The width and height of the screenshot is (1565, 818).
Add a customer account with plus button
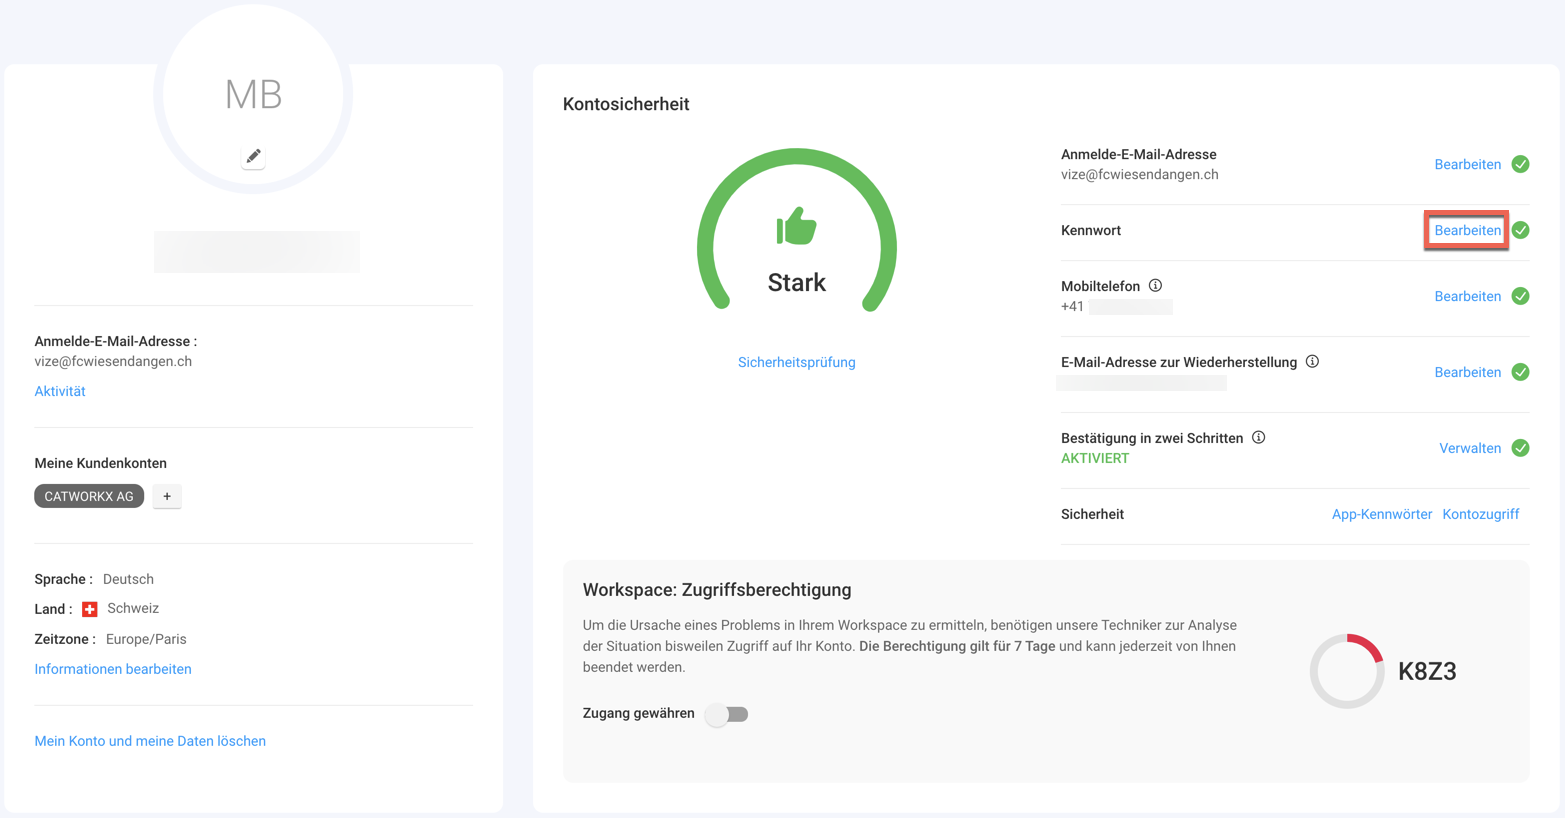click(x=167, y=497)
